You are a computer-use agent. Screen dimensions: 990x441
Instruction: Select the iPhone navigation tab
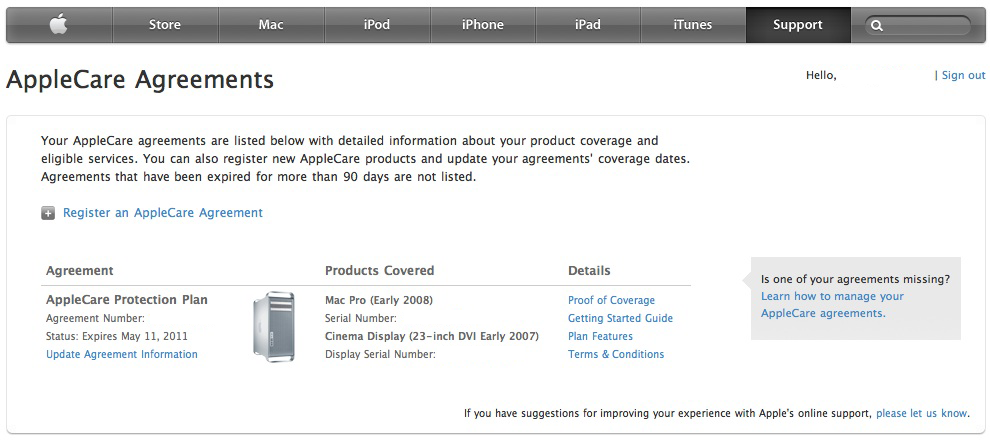[x=483, y=25]
